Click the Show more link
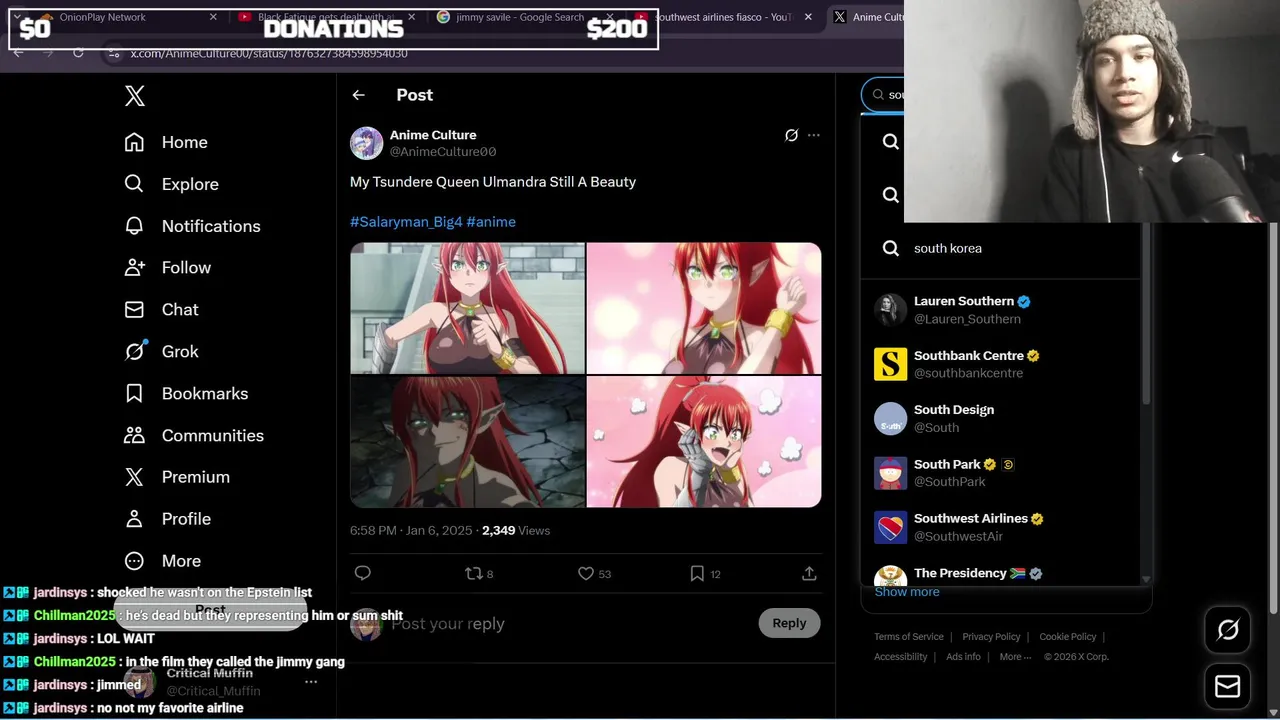Screen dimensions: 1280x720 907,592
